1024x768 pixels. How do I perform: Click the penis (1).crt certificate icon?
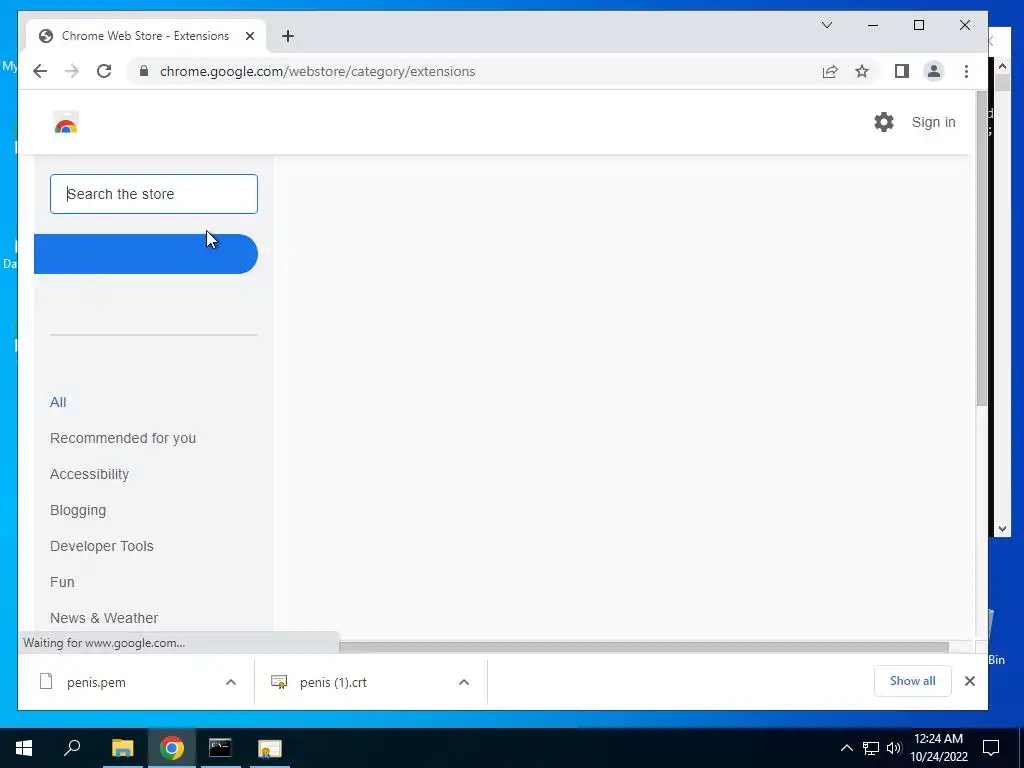tap(279, 682)
